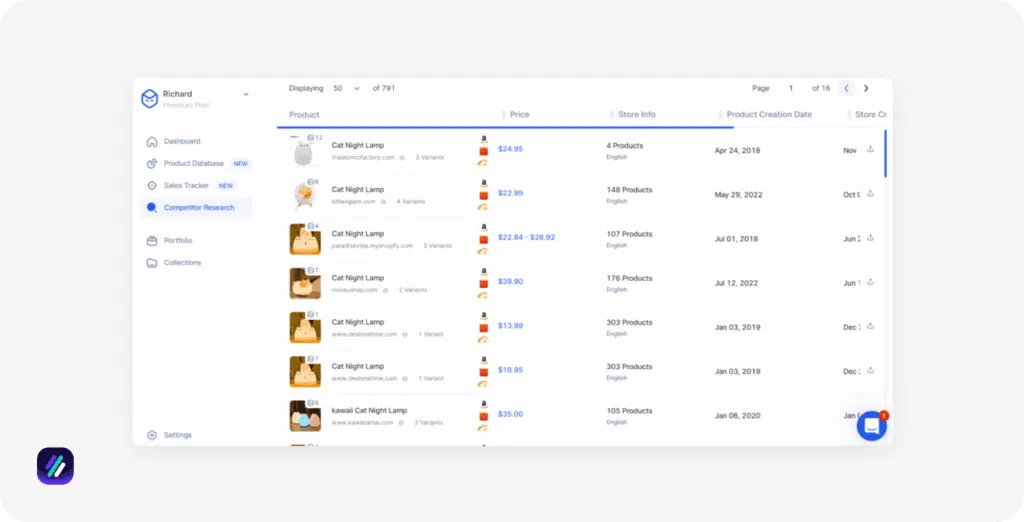The width and height of the screenshot is (1024, 522).
Task: Open product thumbnail for kawaii Cat Night Lamp
Action: point(305,416)
